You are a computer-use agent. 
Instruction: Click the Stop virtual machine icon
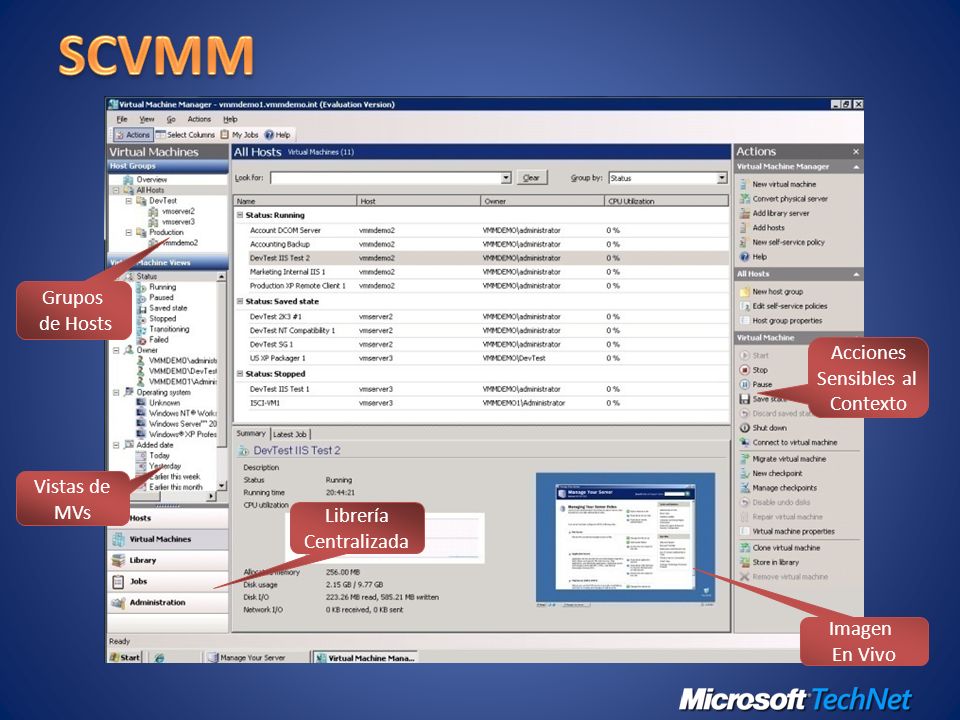(x=744, y=370)
